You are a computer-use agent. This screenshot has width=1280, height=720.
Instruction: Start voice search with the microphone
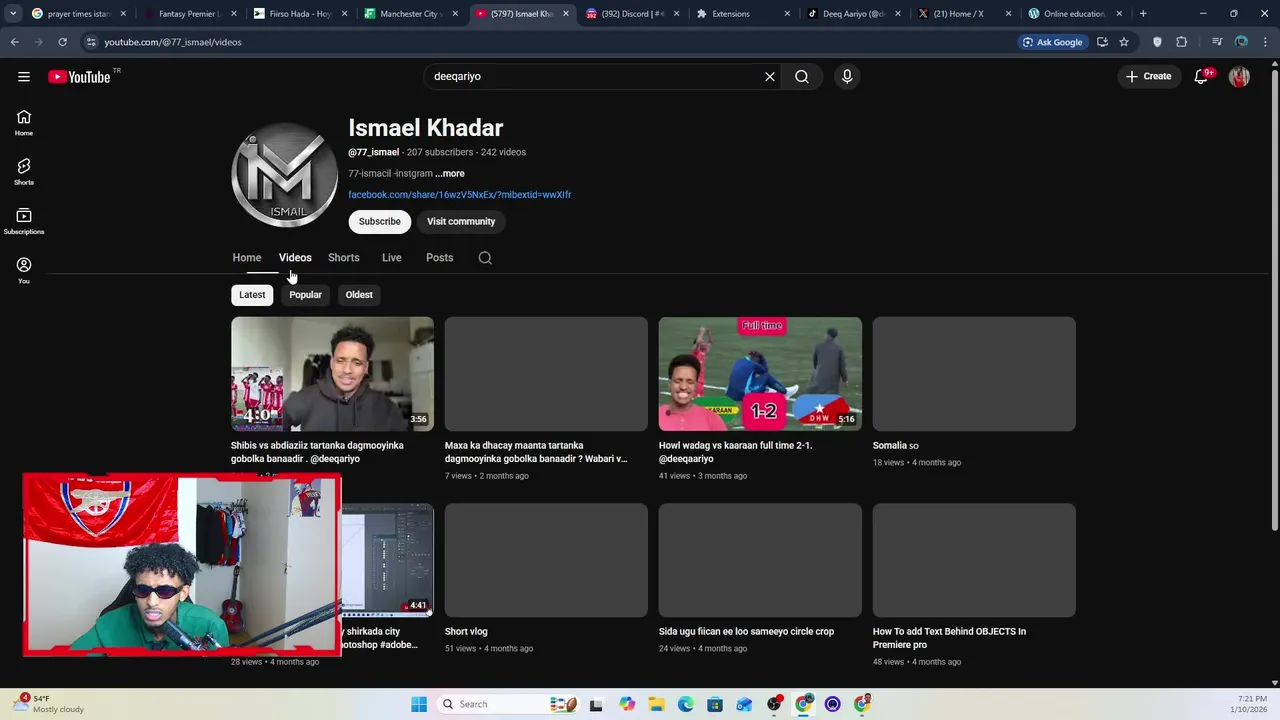pyautogui.click(x=847, y=76)
